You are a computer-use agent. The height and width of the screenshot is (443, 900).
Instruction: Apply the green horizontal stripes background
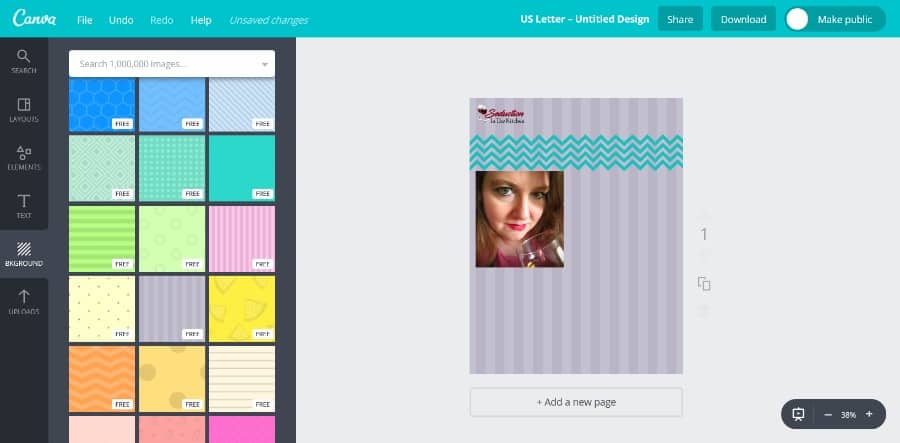102,239
